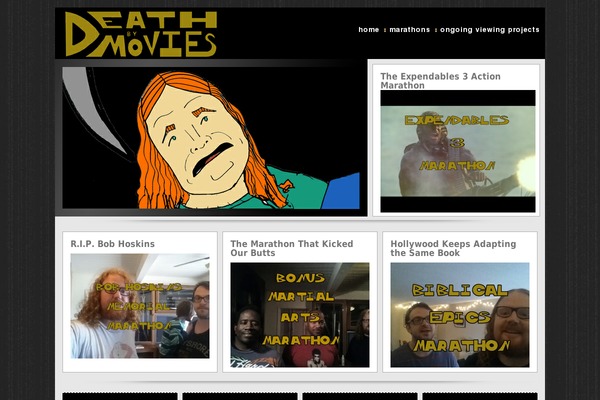Viewport: 600px width, 400px height.
Task: View Bonus Martial Arts Marathon thumbnail
Action: click(x=300, y=315)
